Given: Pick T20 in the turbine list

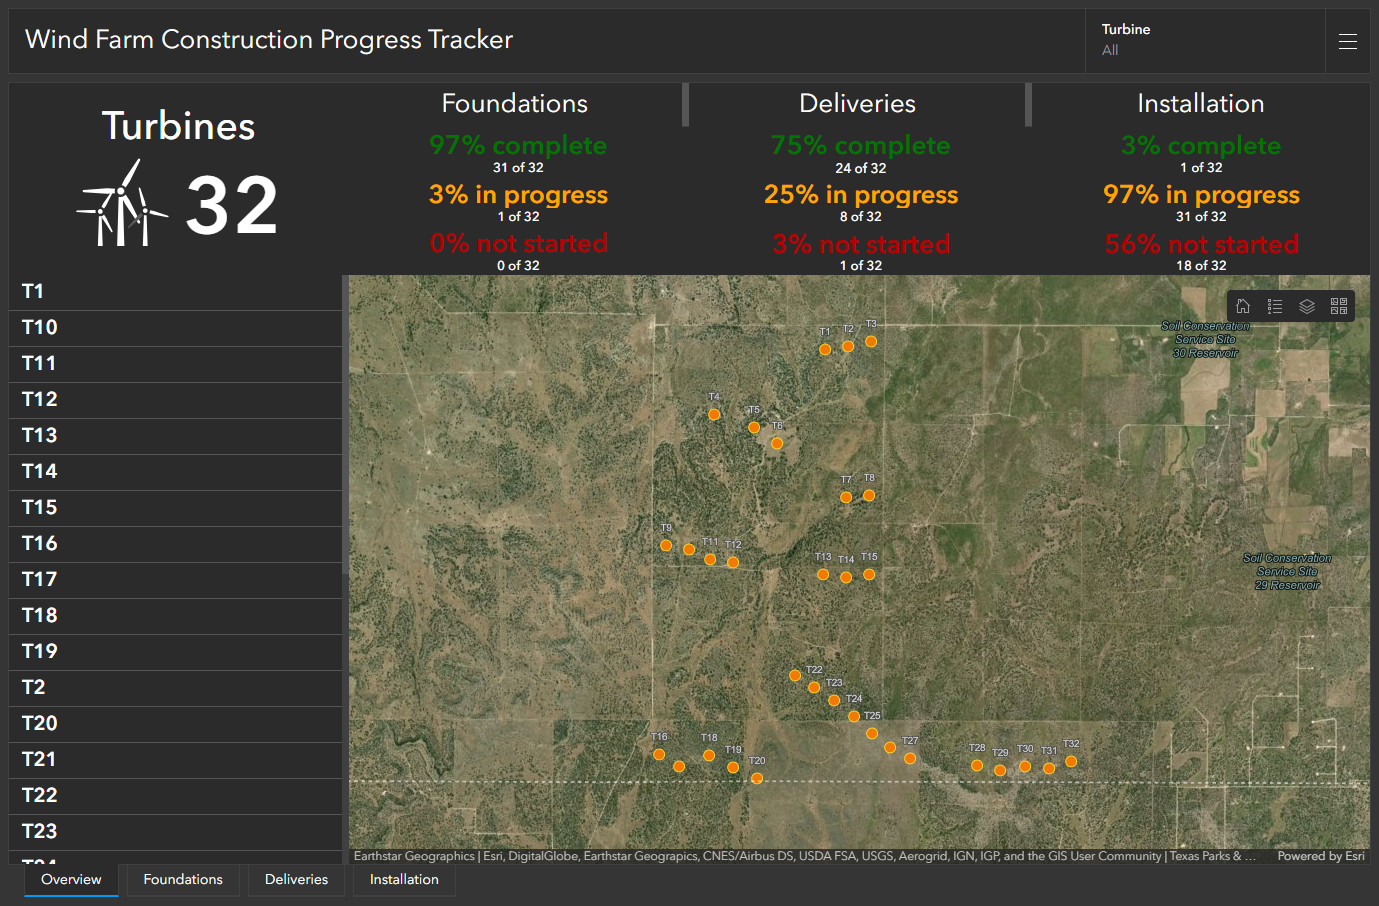Looking at the screenshot, I should point(175,724).
